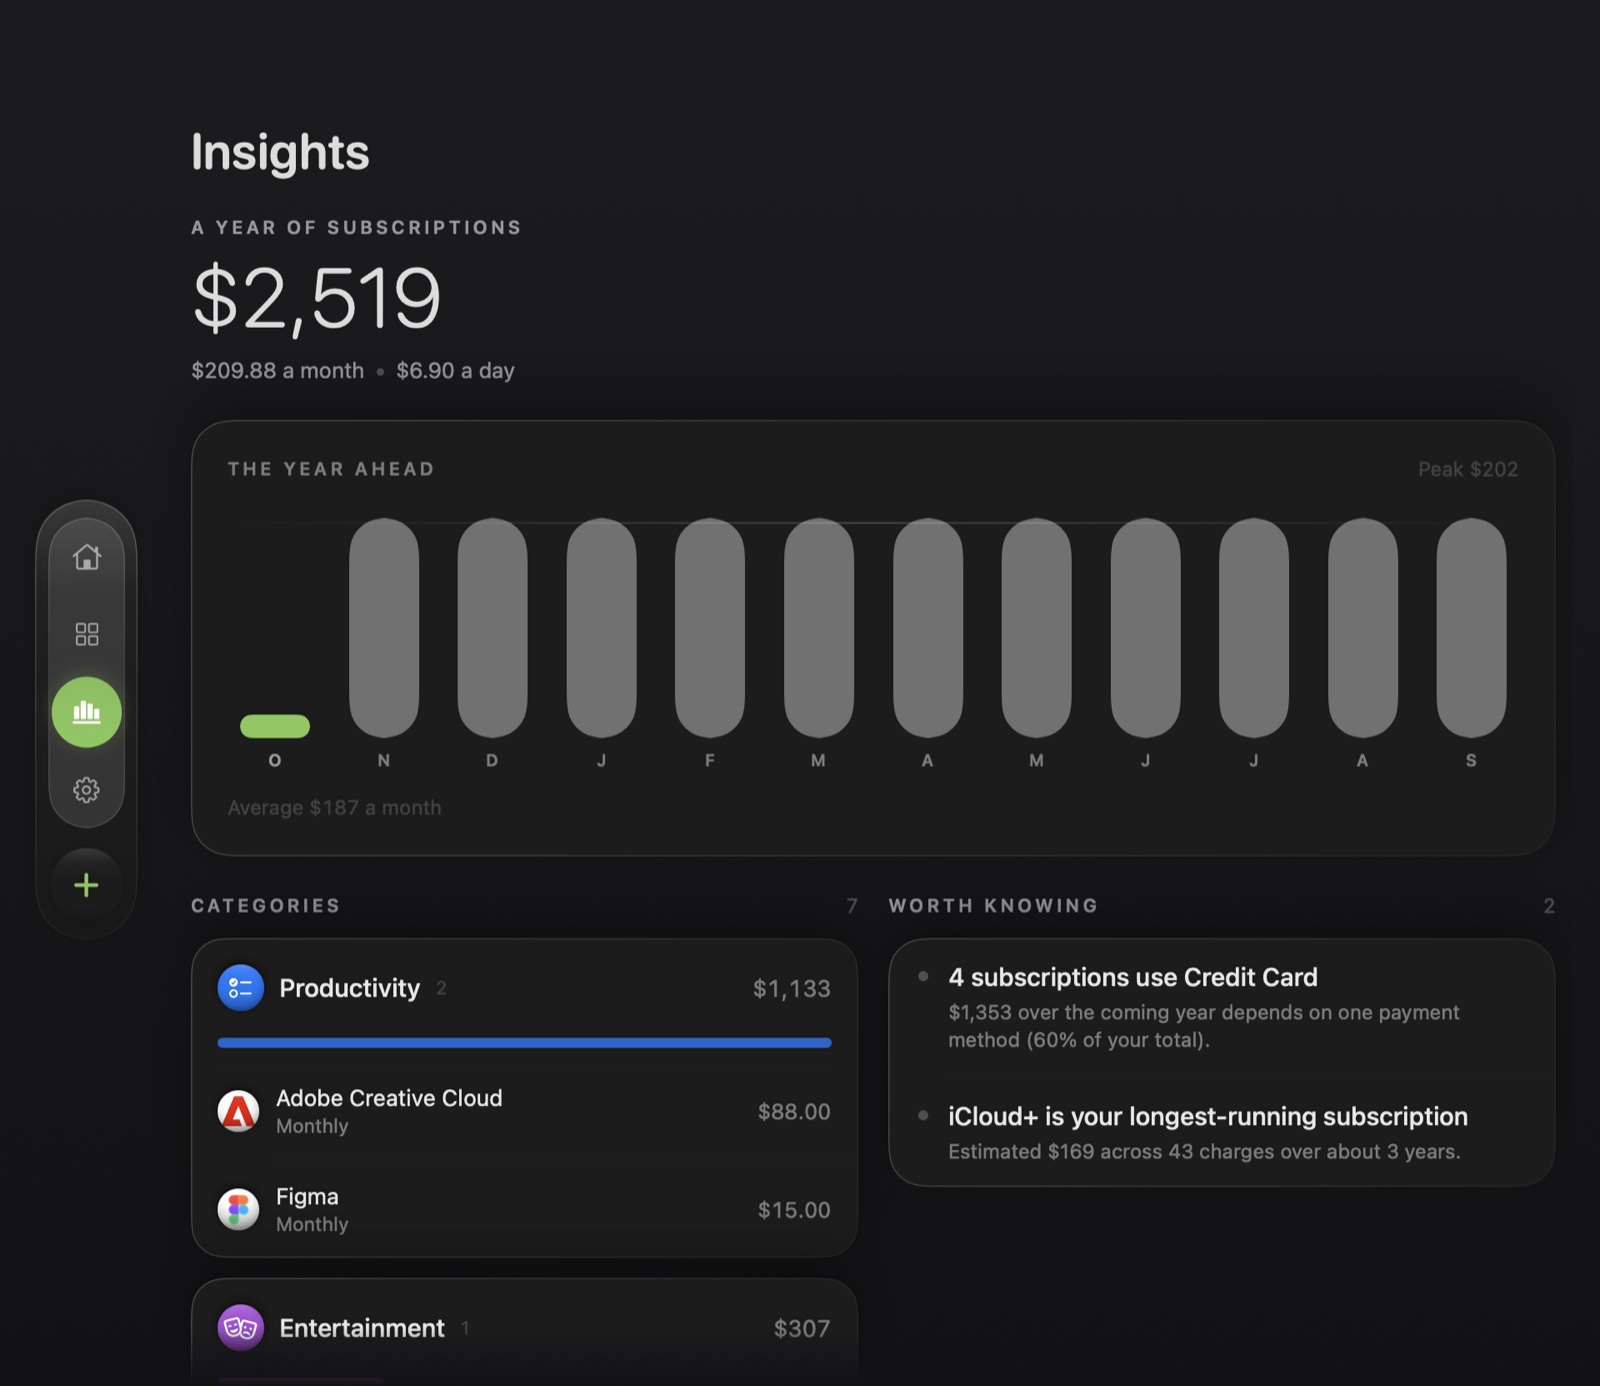Select the August bar in chart

click(x=1362, y=627)
